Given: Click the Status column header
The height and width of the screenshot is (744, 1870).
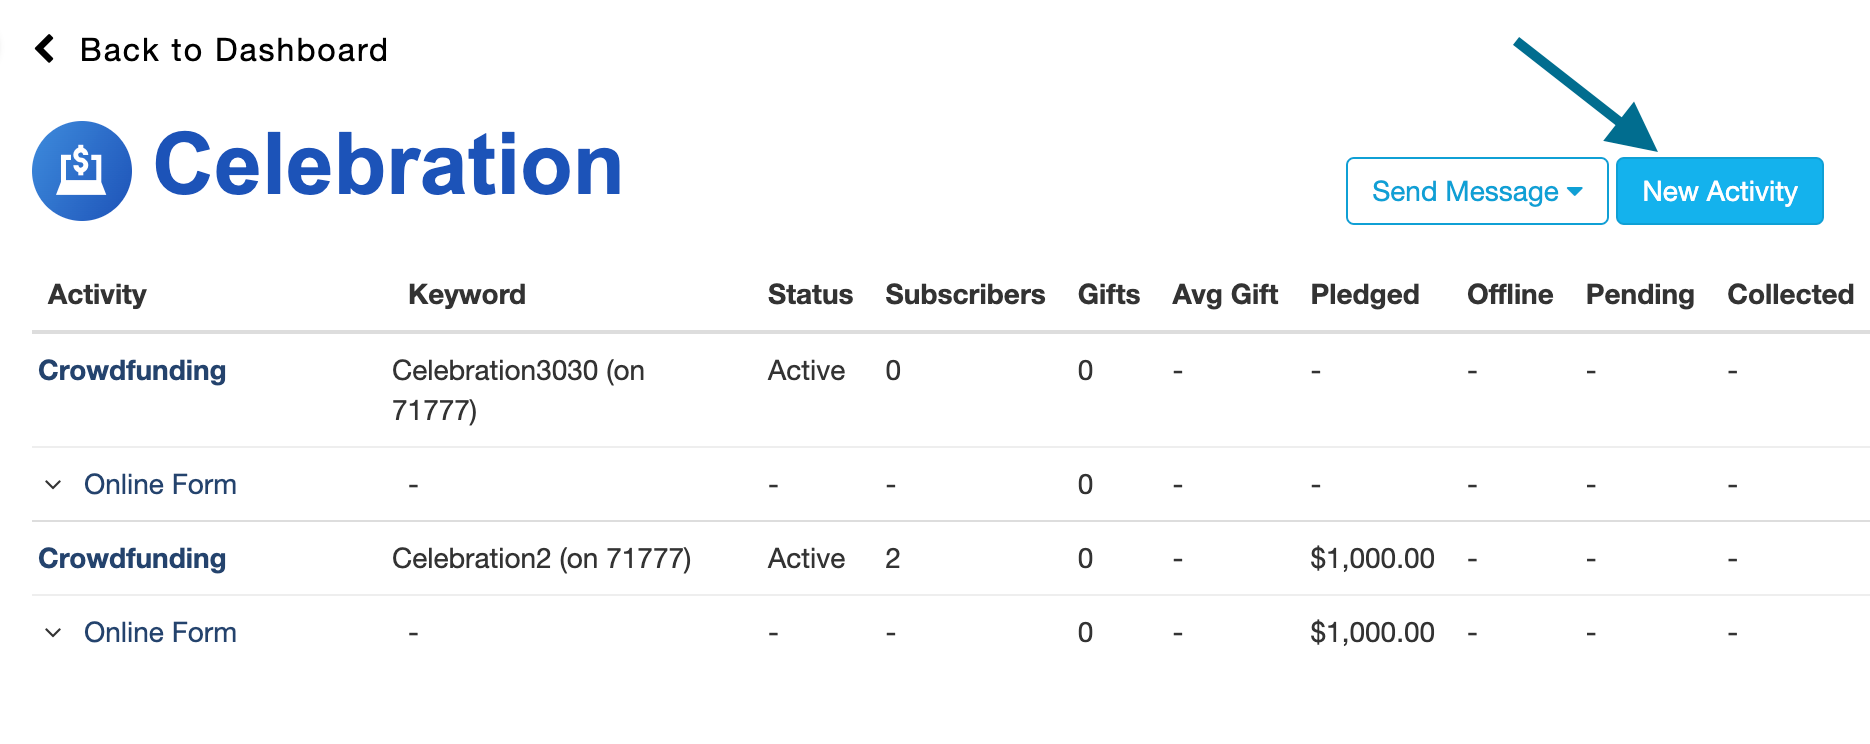Looking at the screenshot, I should click(810, 295).
